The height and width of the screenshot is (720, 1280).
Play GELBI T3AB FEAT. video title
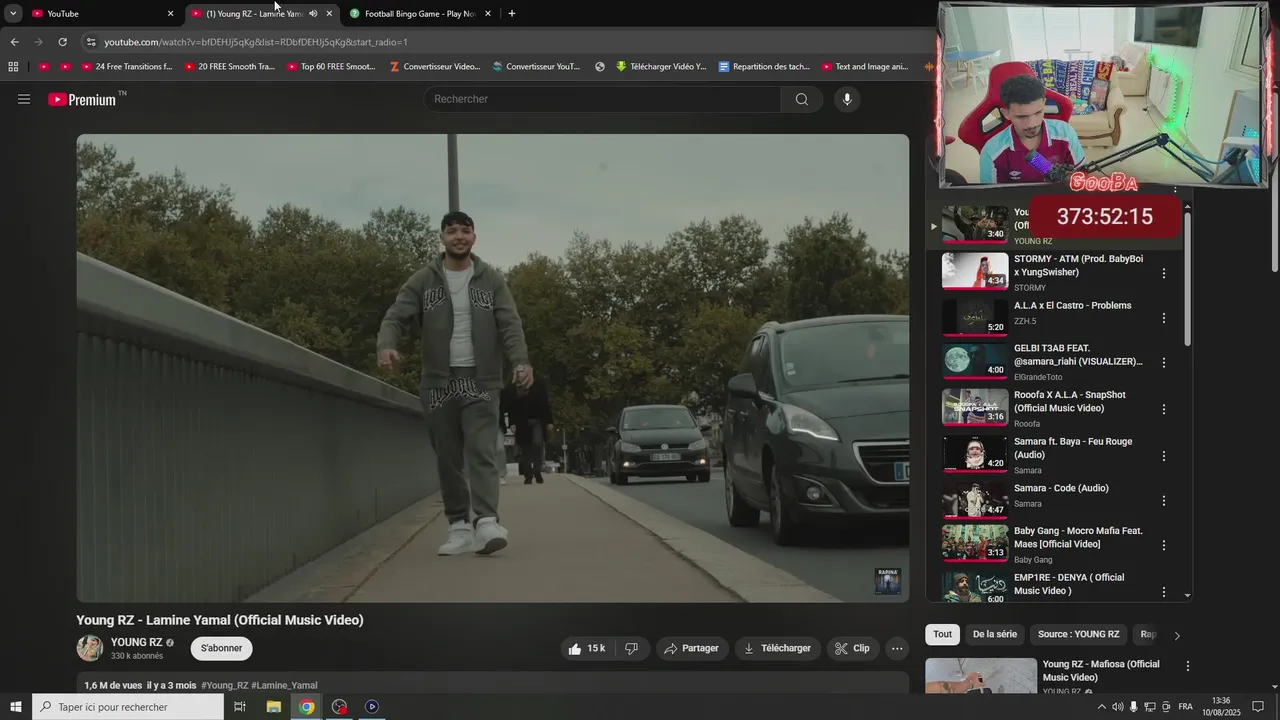coord(1078,355)
